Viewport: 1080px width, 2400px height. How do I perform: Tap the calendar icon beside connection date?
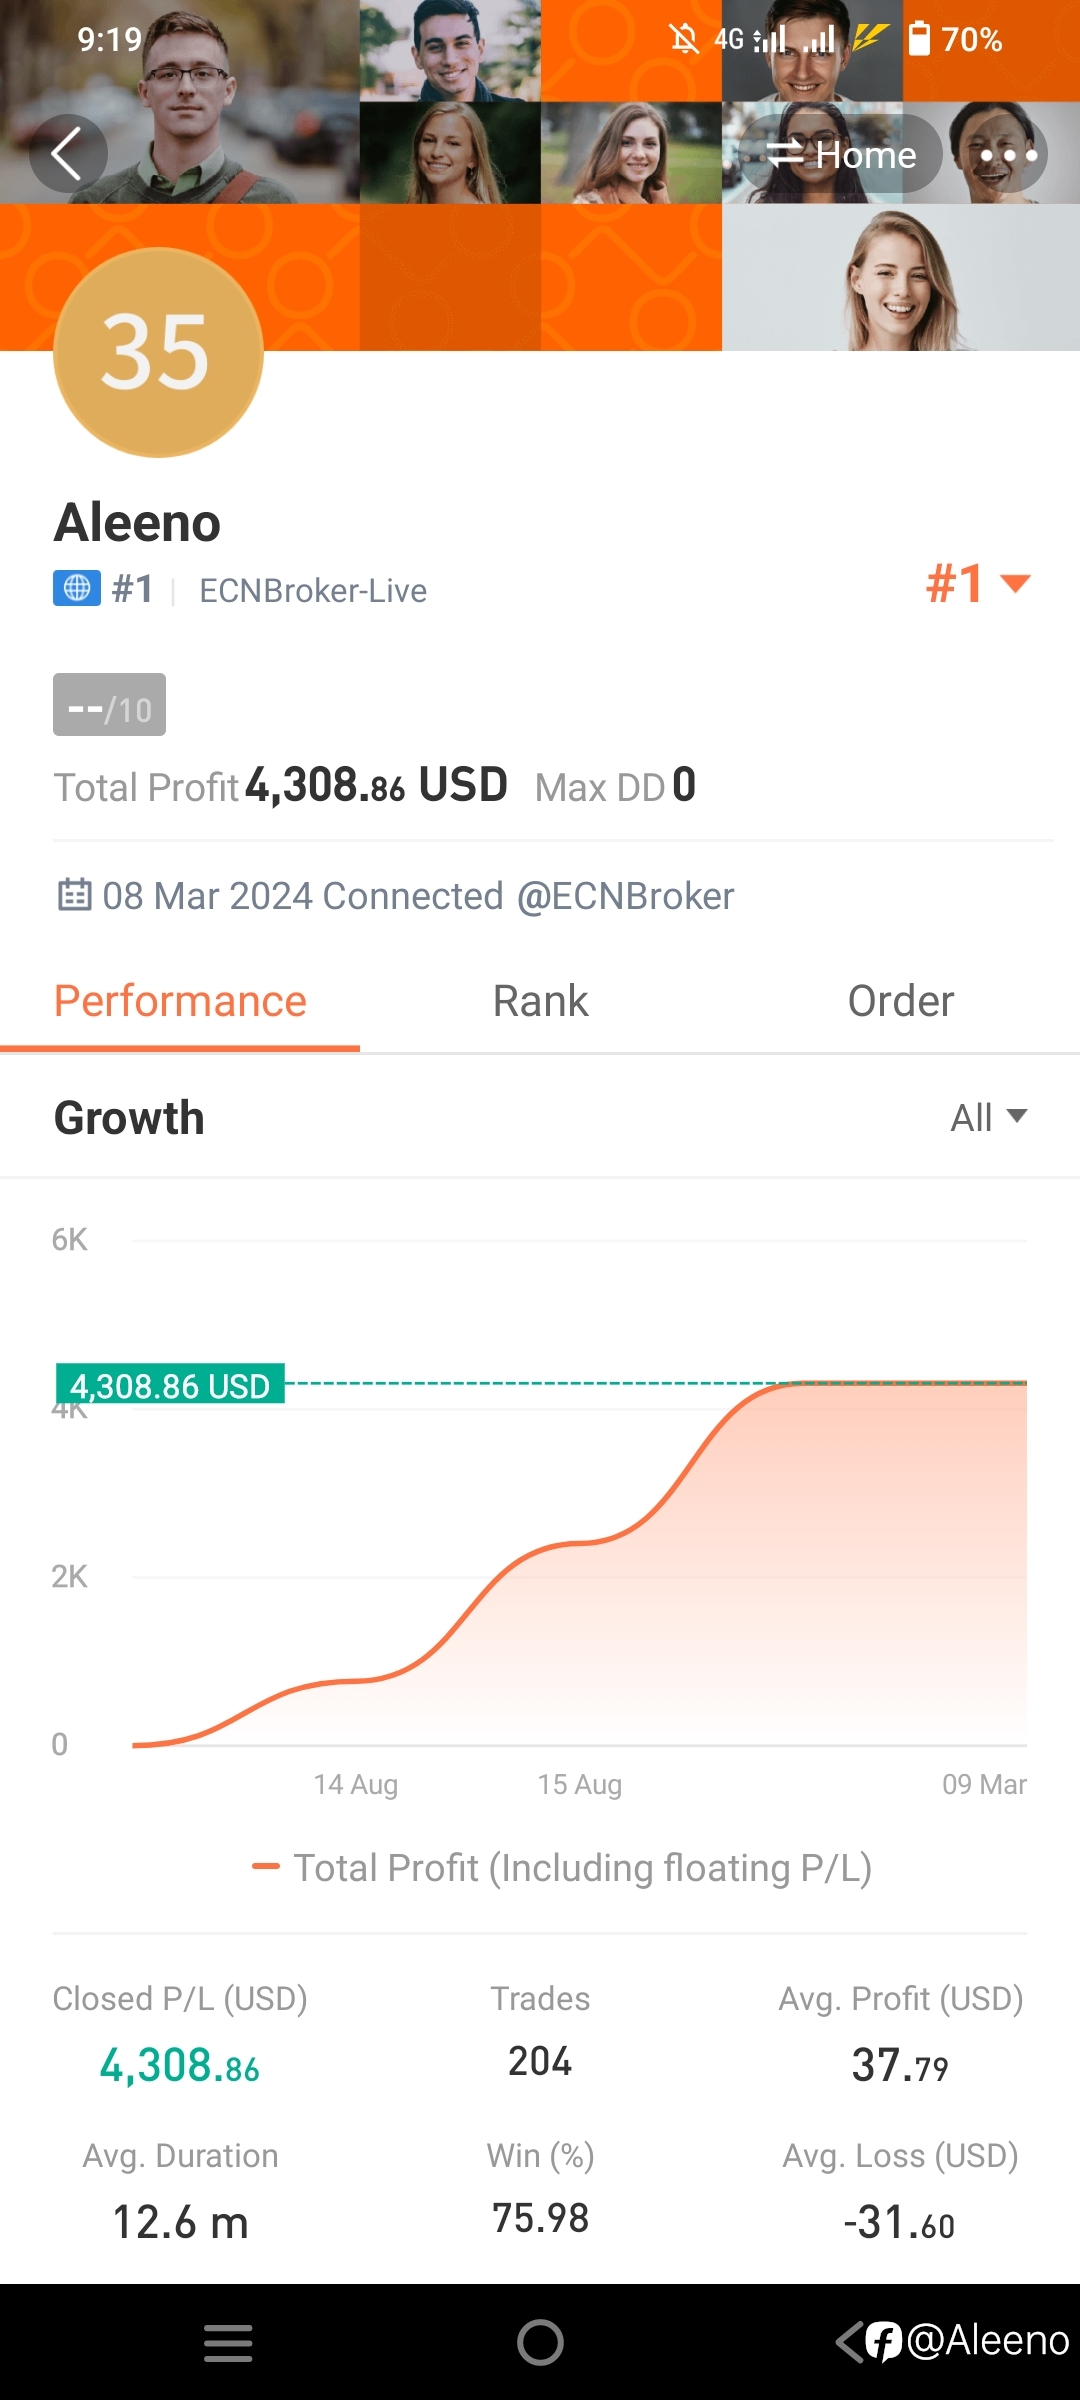pyautogui.click(x=75, y=894)
